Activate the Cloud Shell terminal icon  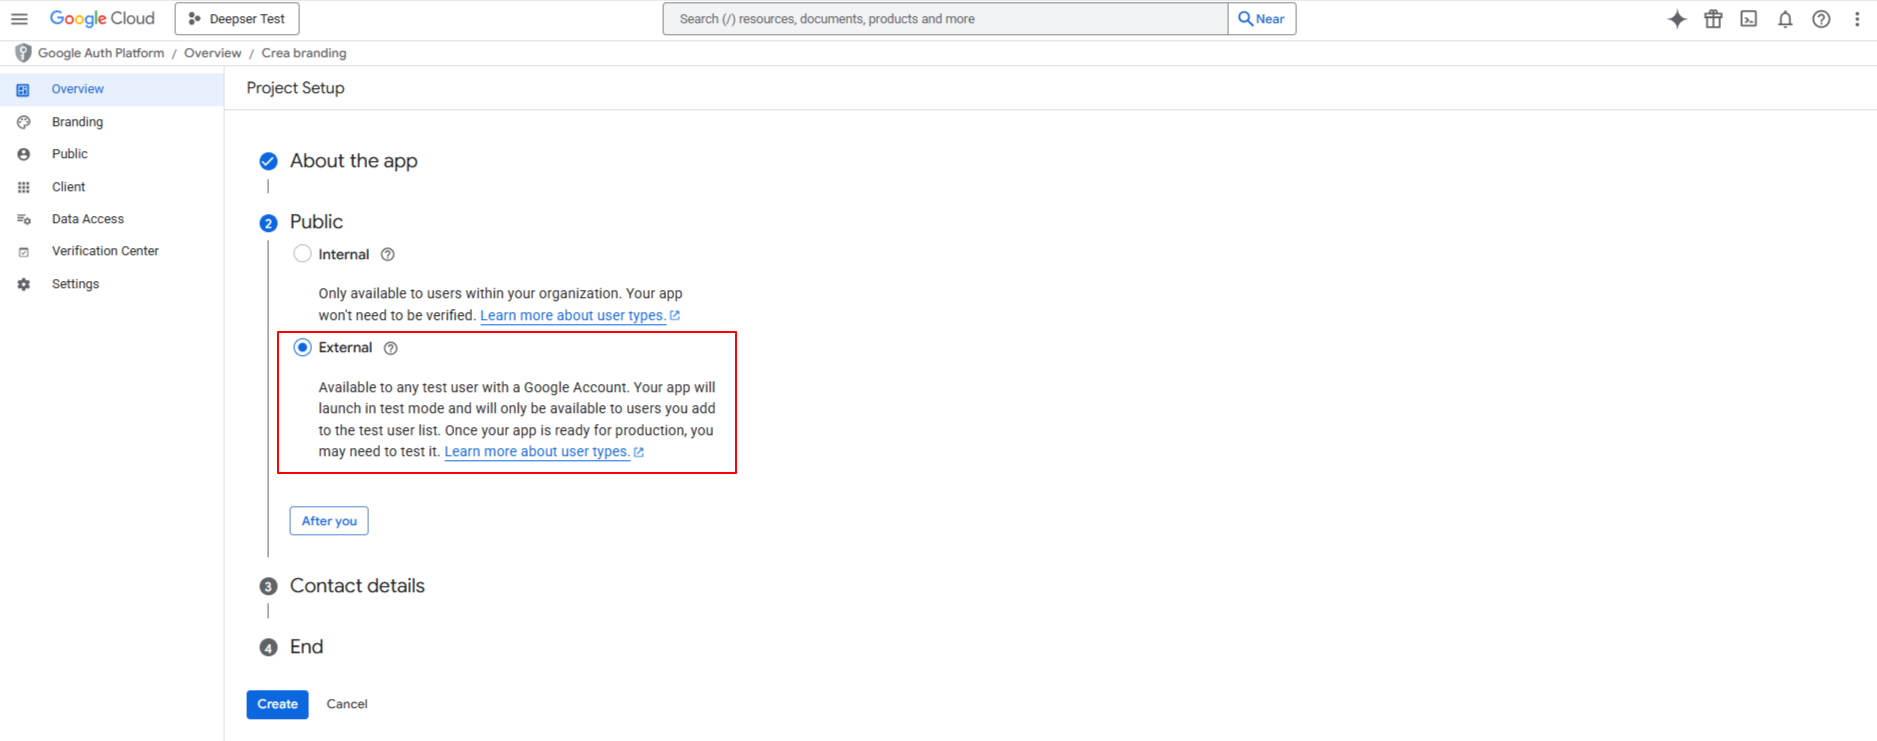(1749, 19)
